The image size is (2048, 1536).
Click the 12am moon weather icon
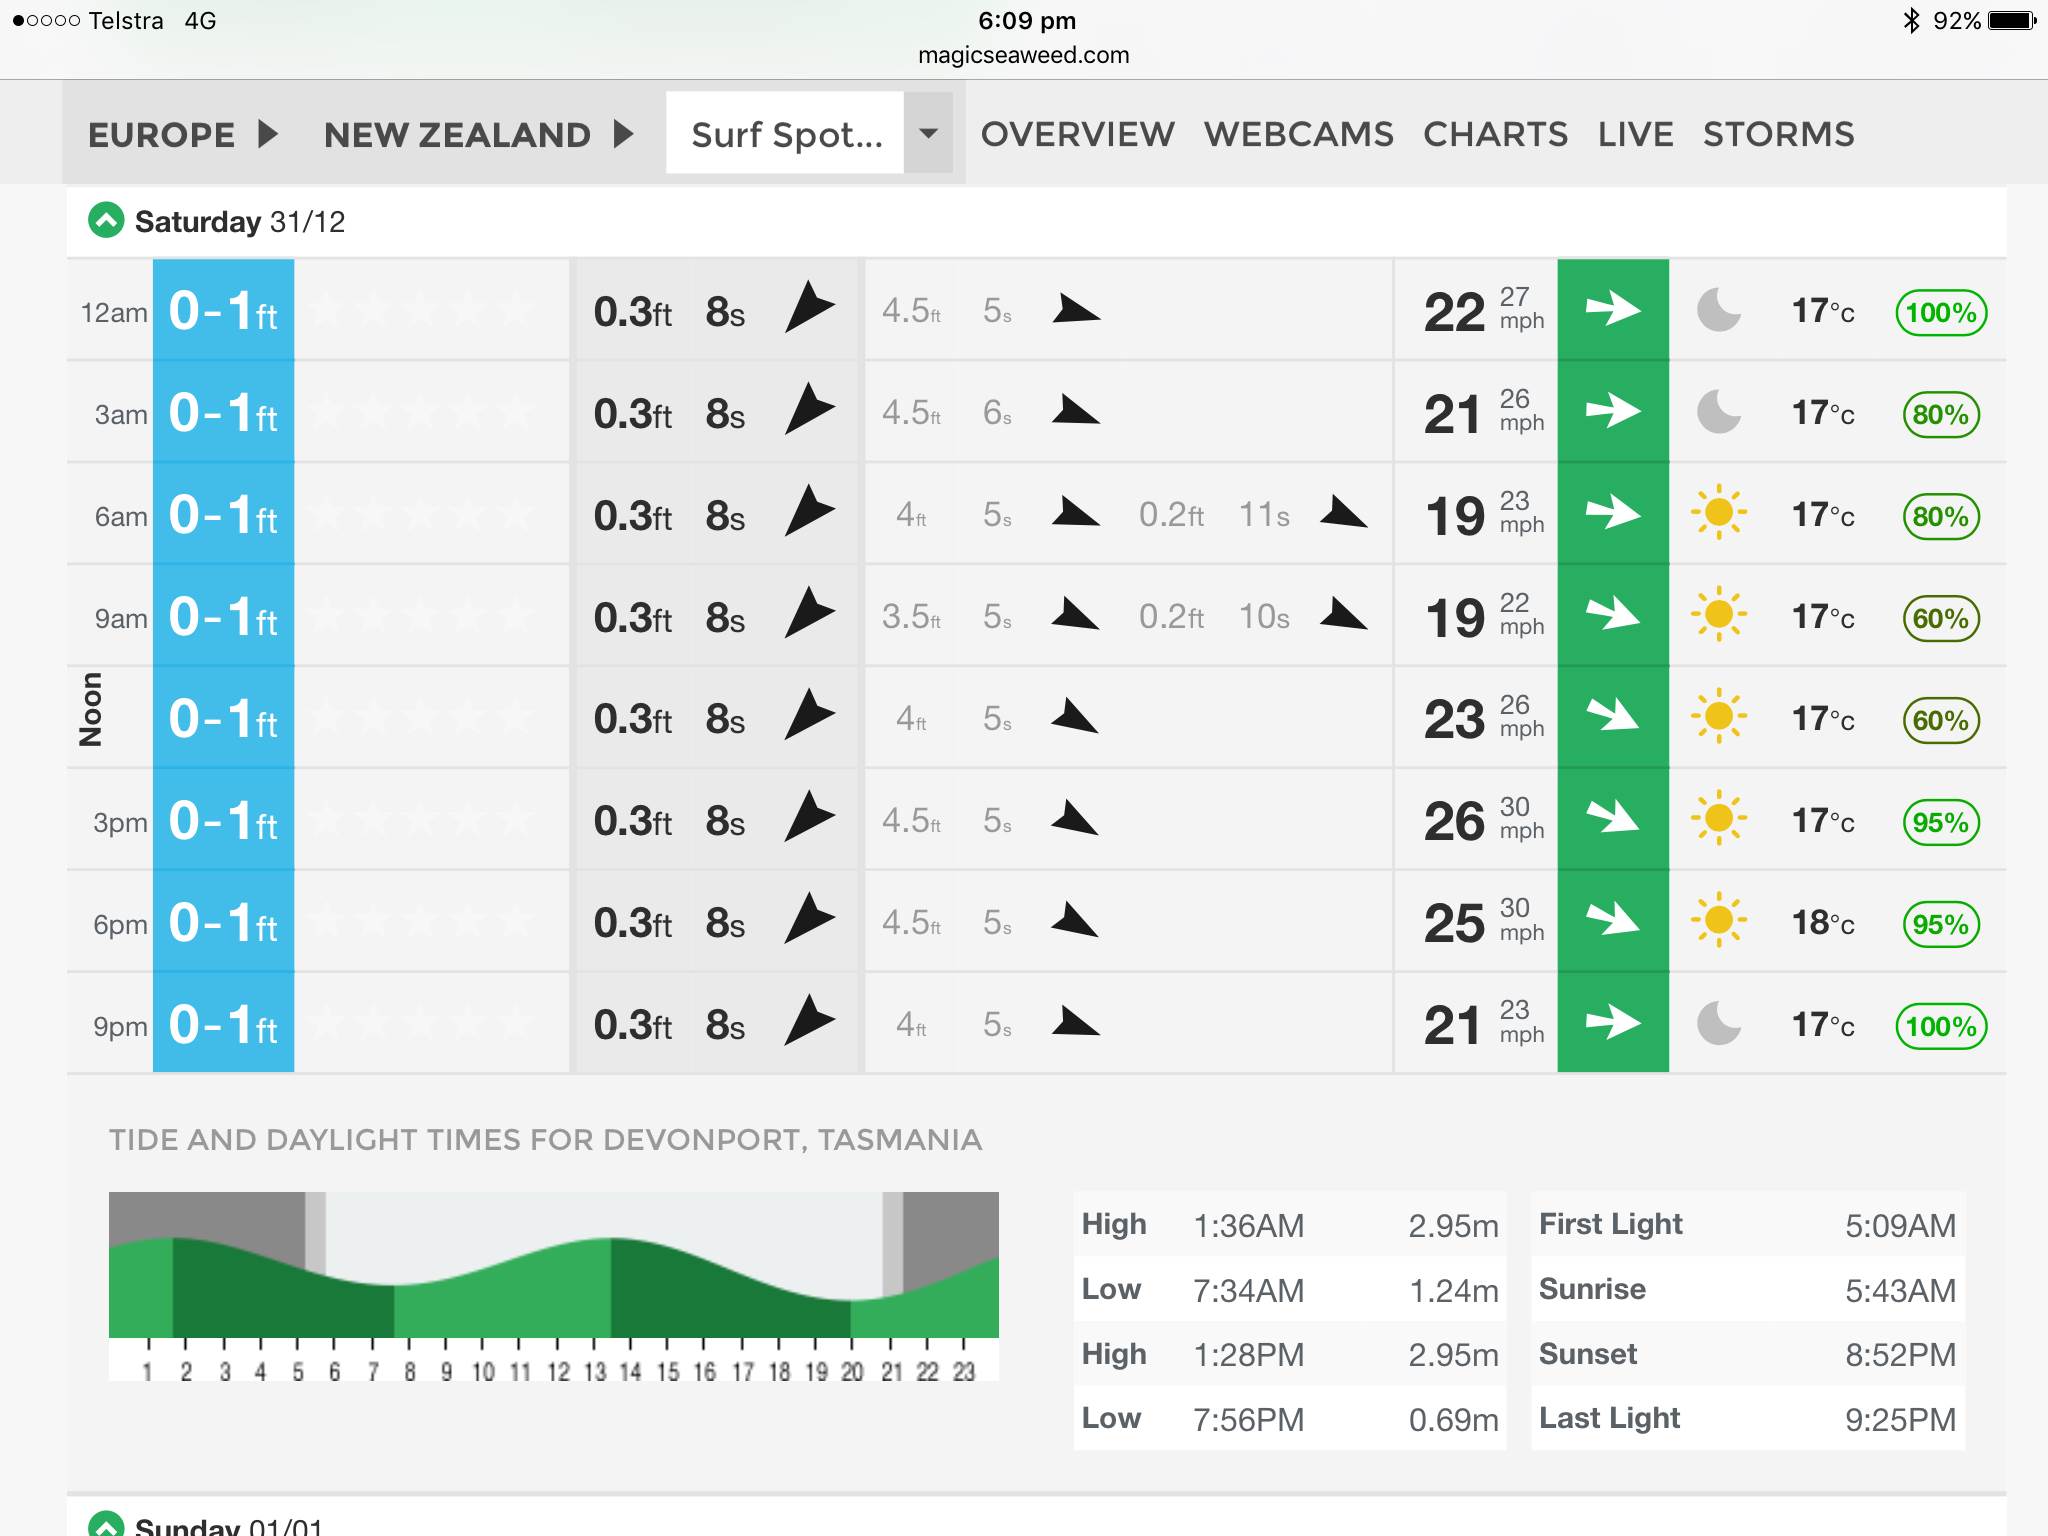(1718, 310)
